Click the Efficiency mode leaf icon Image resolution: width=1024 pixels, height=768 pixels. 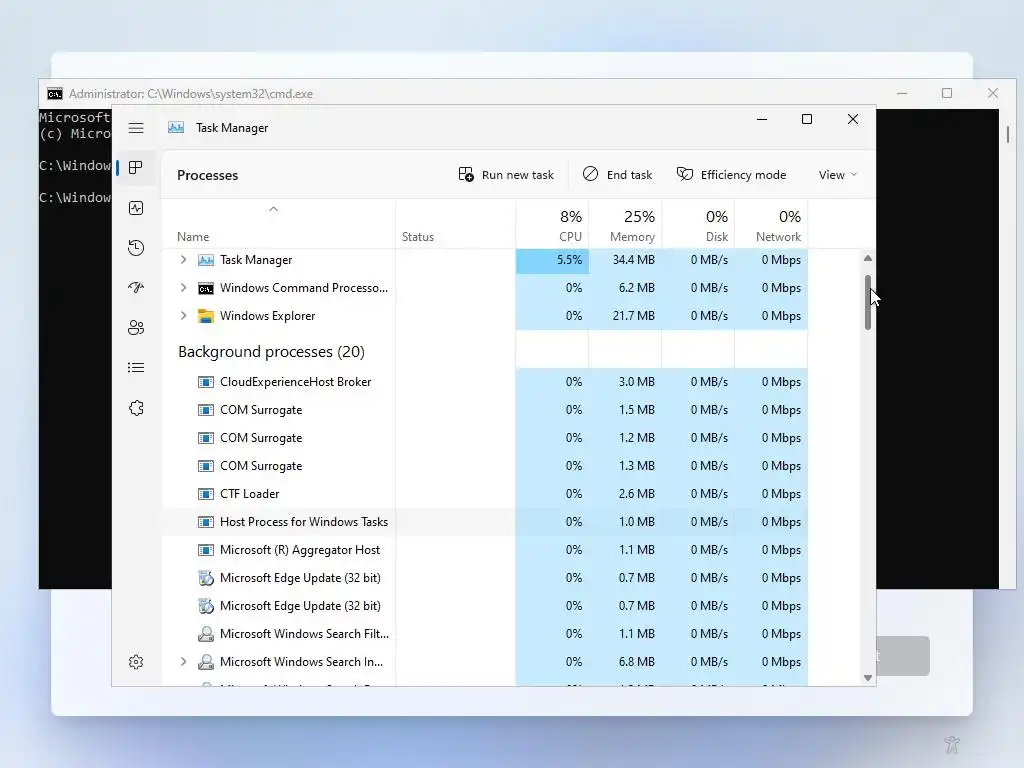(684, 174)
